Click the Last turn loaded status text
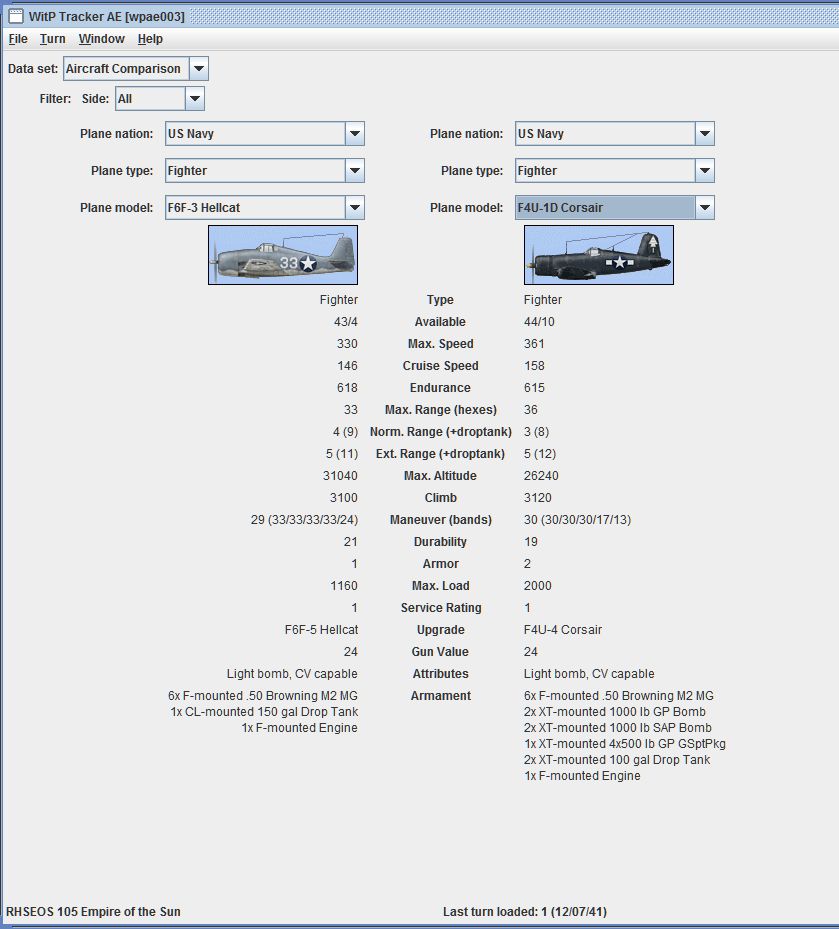 click(x=525, y=911)
